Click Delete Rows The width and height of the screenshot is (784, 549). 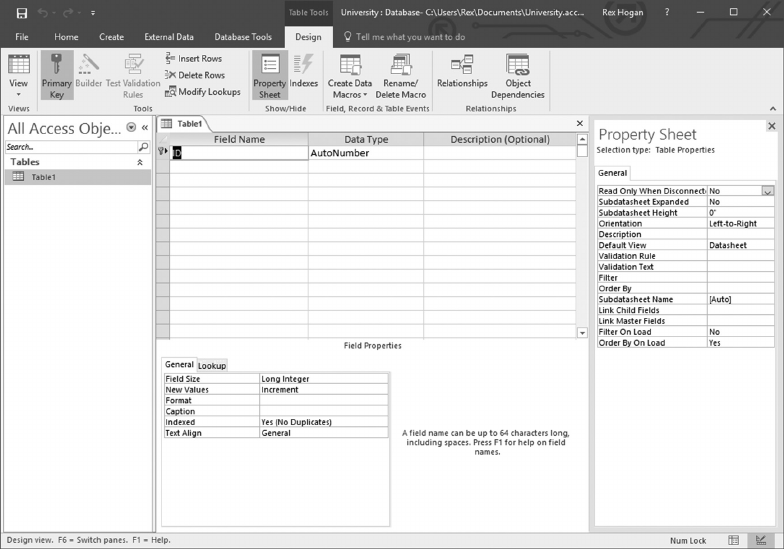point(195,75)
